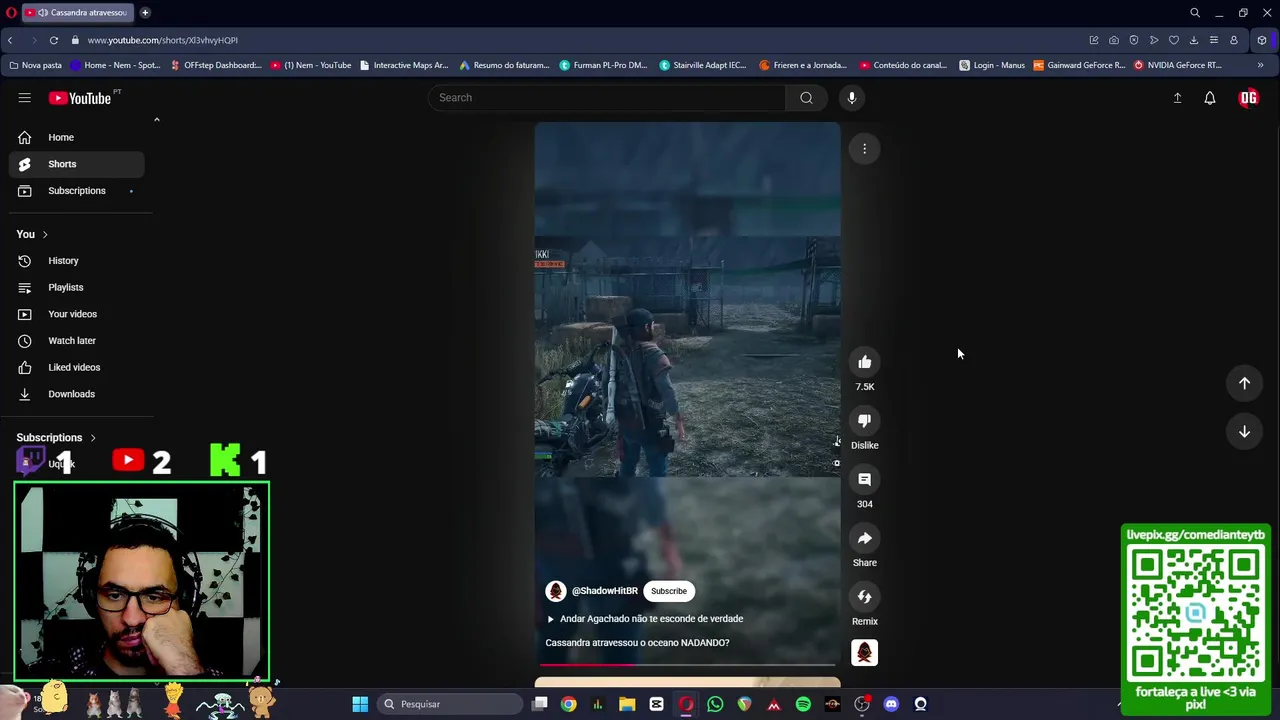Screen dimensions: 1280x720
Task: Go to the YouTube logo home link
Action: pos(80,98)
